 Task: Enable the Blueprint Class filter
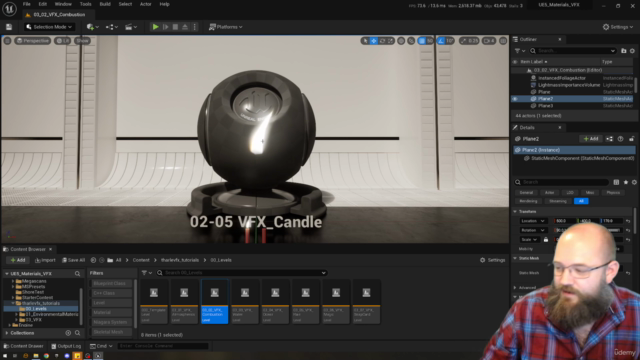coord(111,283)
